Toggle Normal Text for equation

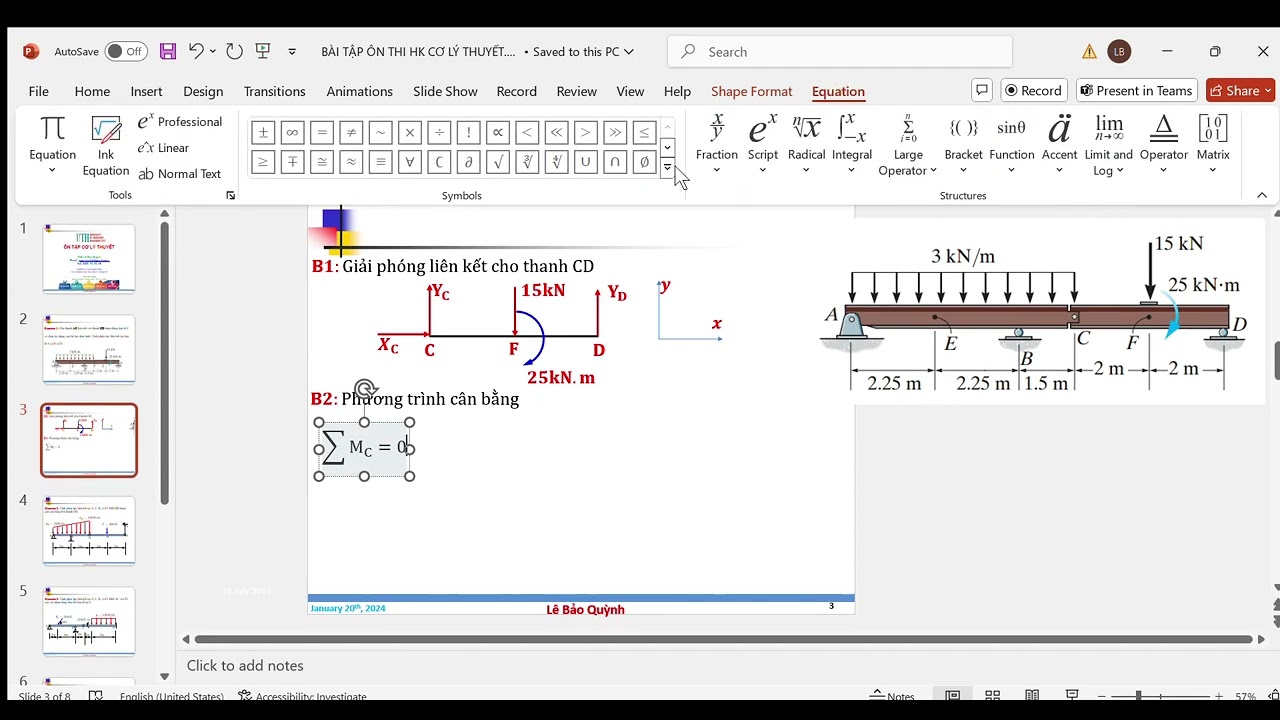coord(180,173)
